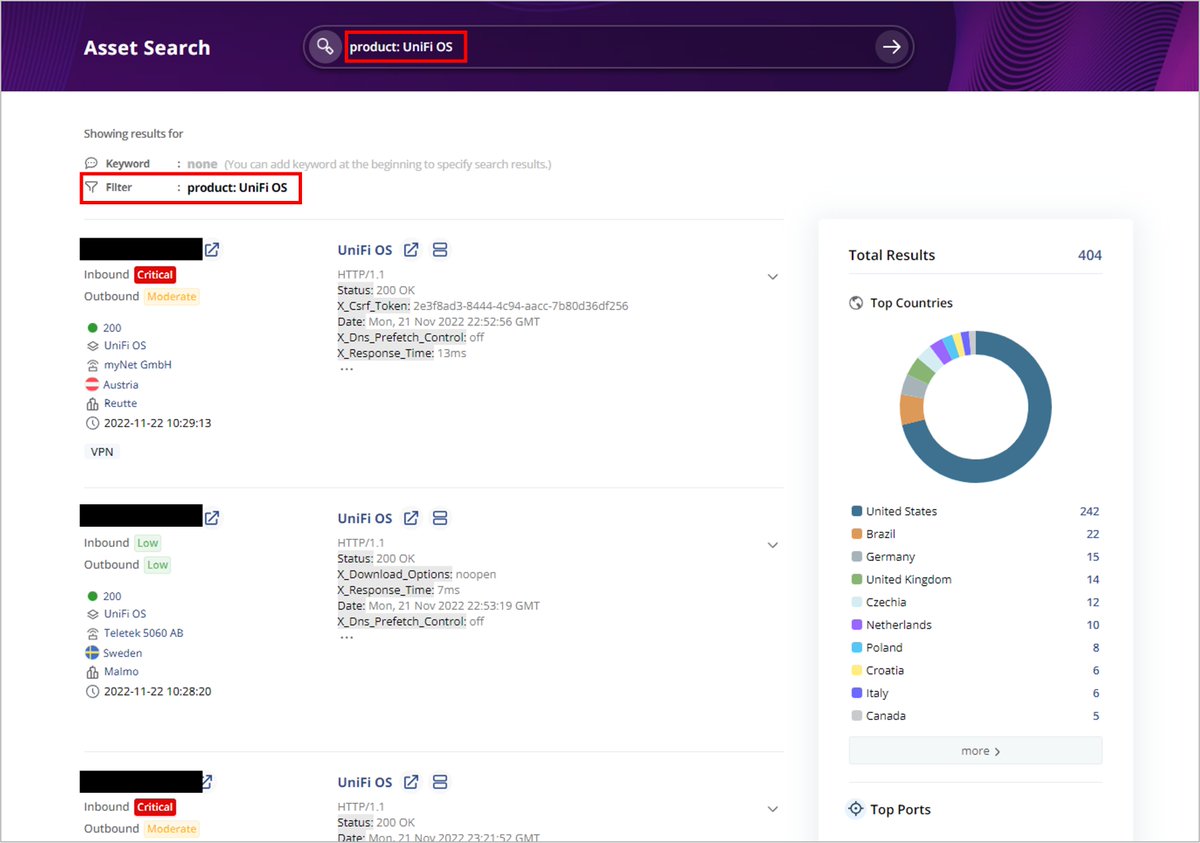Select Netherlands in Top Countries list
This screenshot has width=1200, height=843.
click(x=899, y=625)
